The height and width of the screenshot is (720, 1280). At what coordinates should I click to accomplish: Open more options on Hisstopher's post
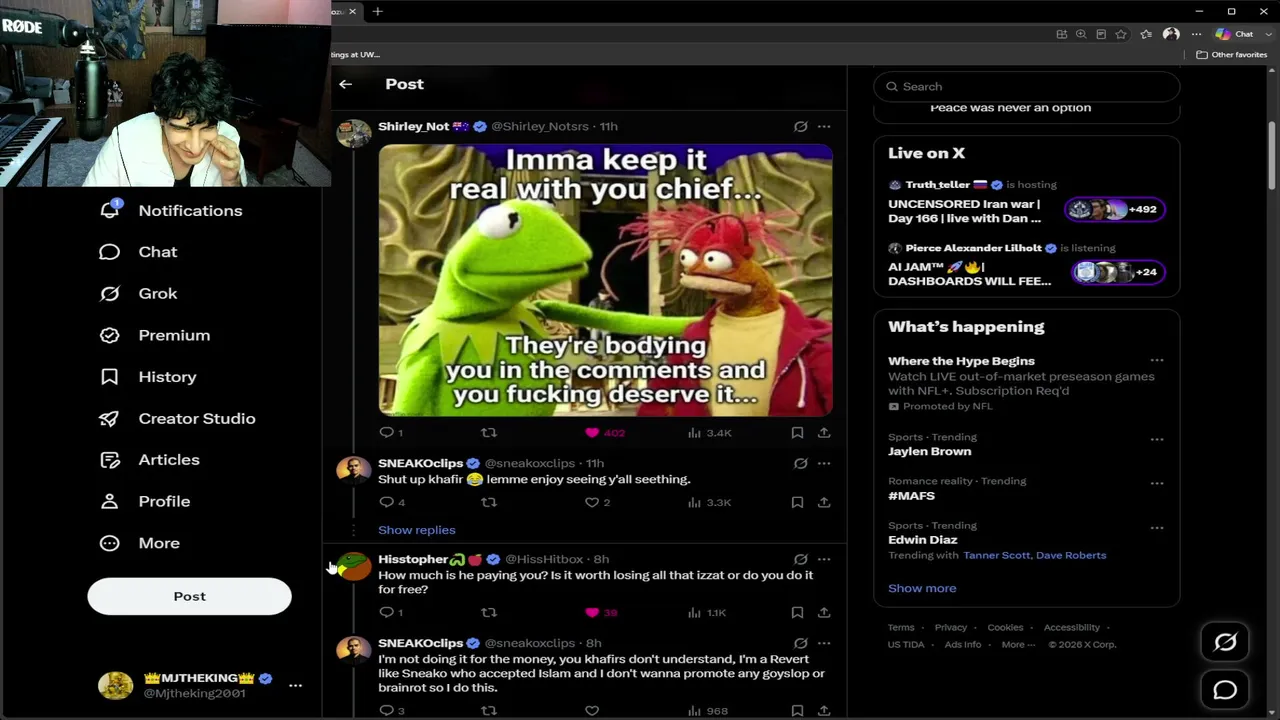824,559
